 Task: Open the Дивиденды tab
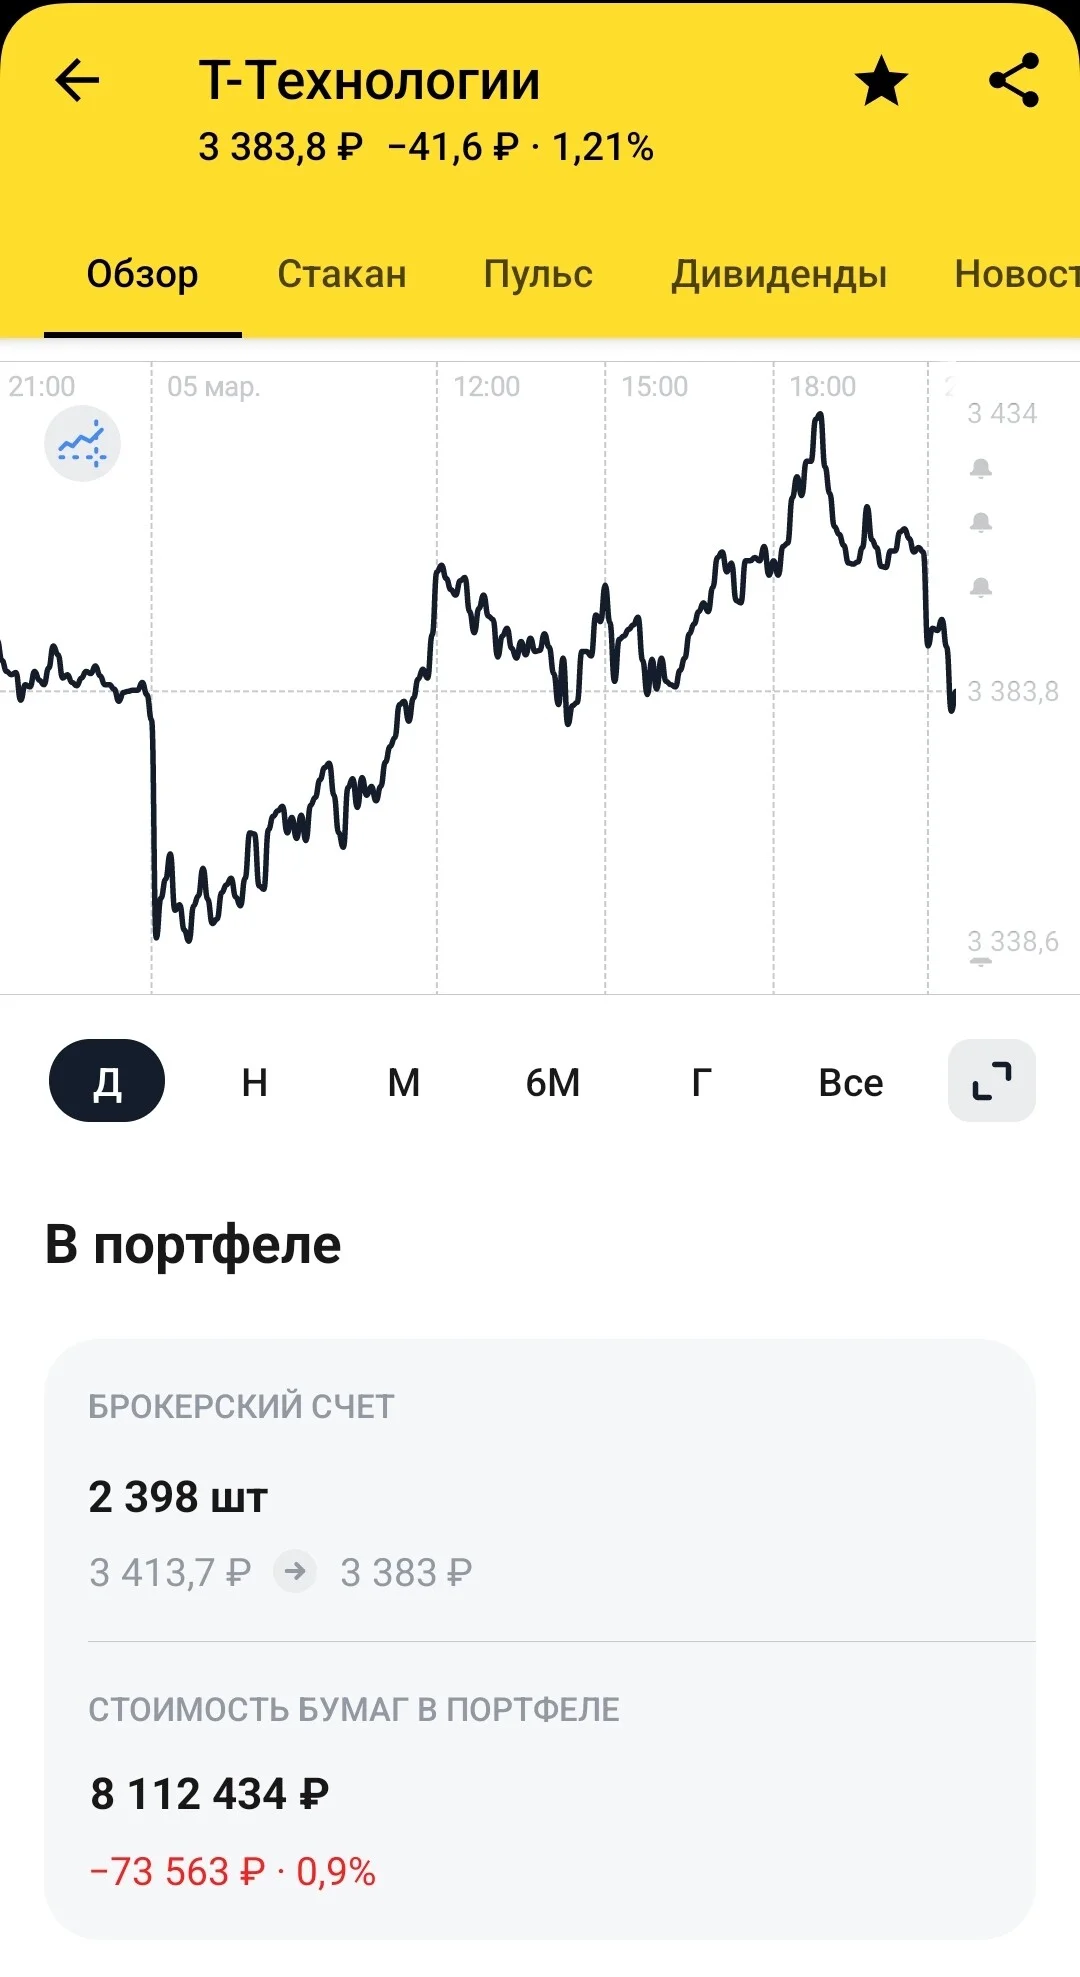tap(779, 274)
